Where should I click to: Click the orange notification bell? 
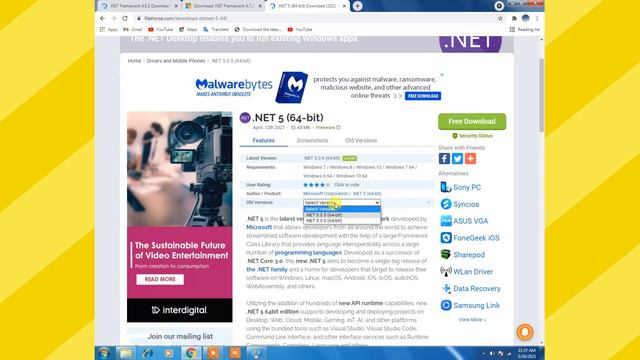pyautogui.click(x=525, y=332)
